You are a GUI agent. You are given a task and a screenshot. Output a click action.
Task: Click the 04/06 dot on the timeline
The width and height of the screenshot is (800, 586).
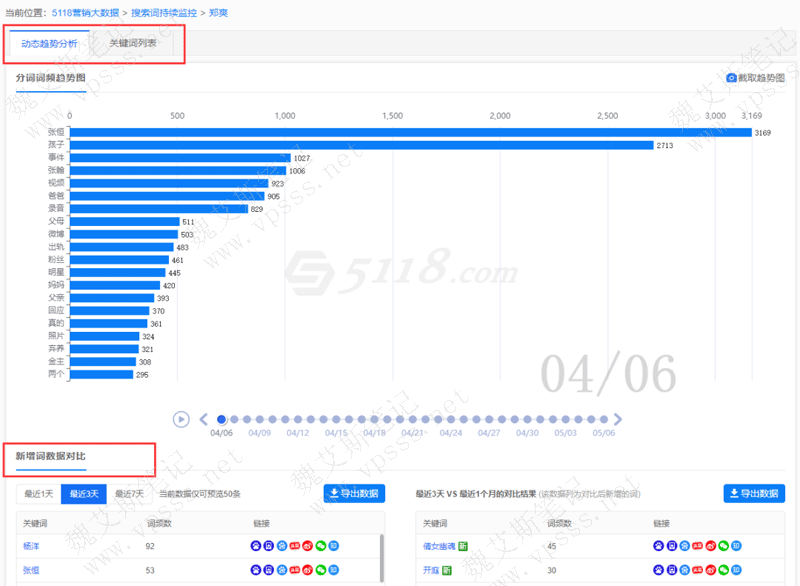point(221,419)
